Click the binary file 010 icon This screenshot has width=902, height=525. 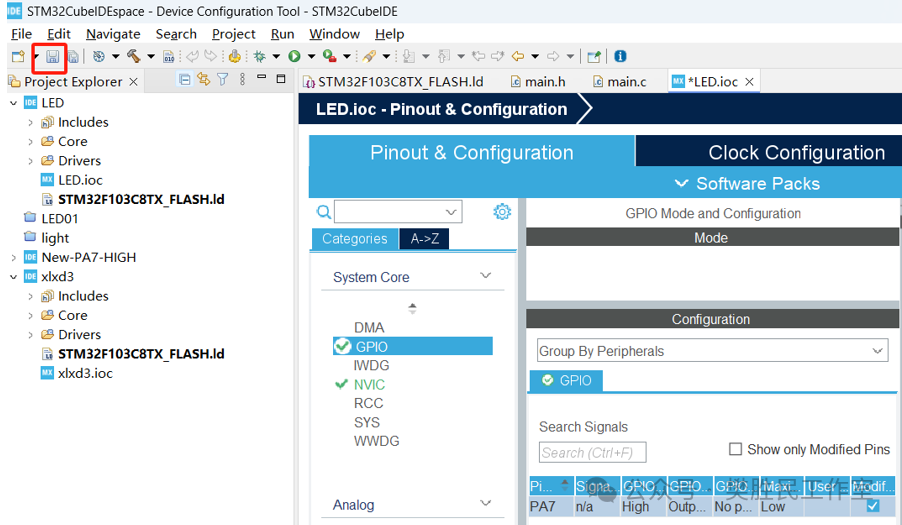pyautogui.click(x=169, y=56)
